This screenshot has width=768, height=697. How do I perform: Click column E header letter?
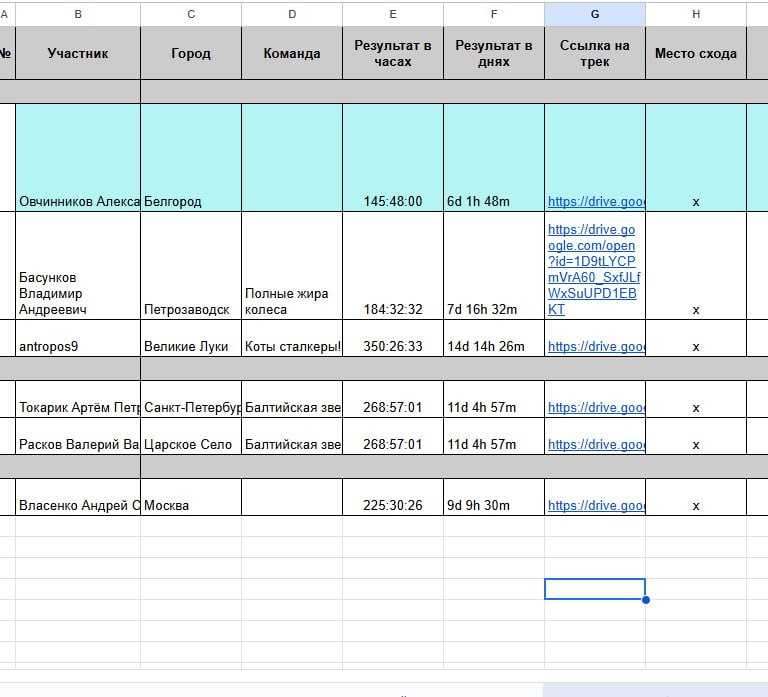coord(393,14)
